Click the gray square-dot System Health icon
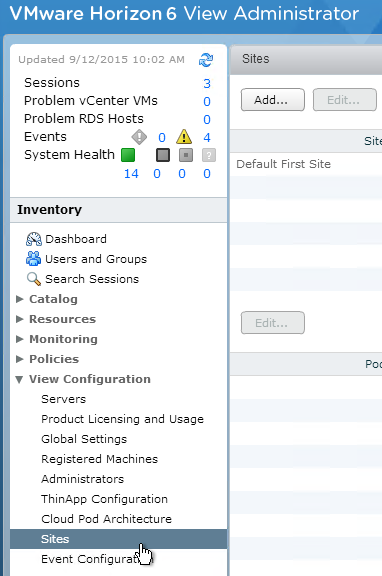 (x=186, y=155)
